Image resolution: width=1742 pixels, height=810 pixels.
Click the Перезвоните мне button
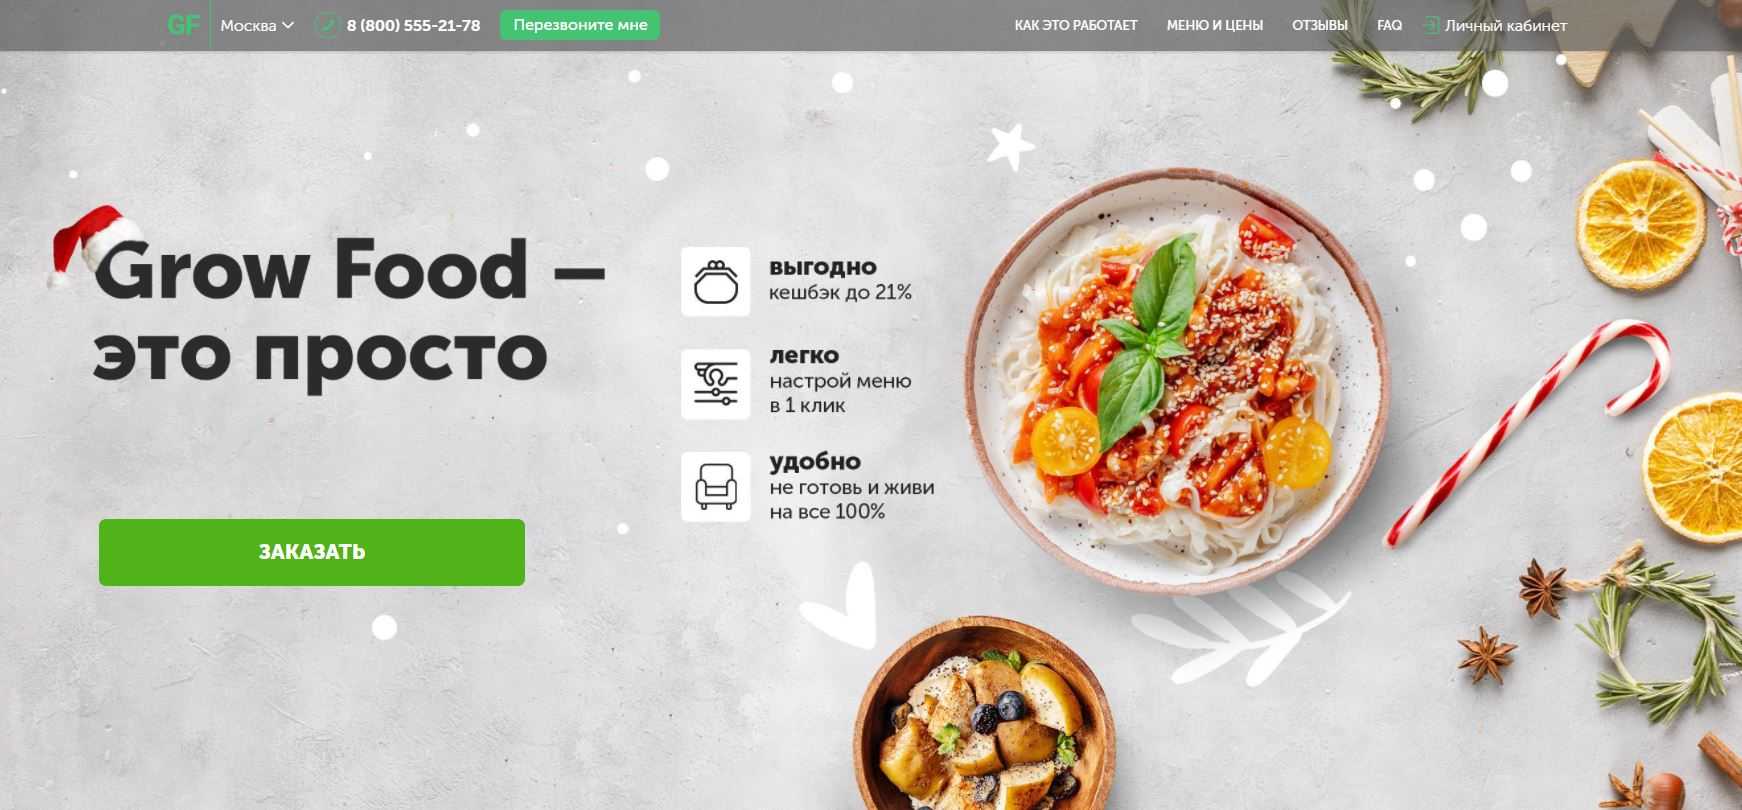(580, 25)
